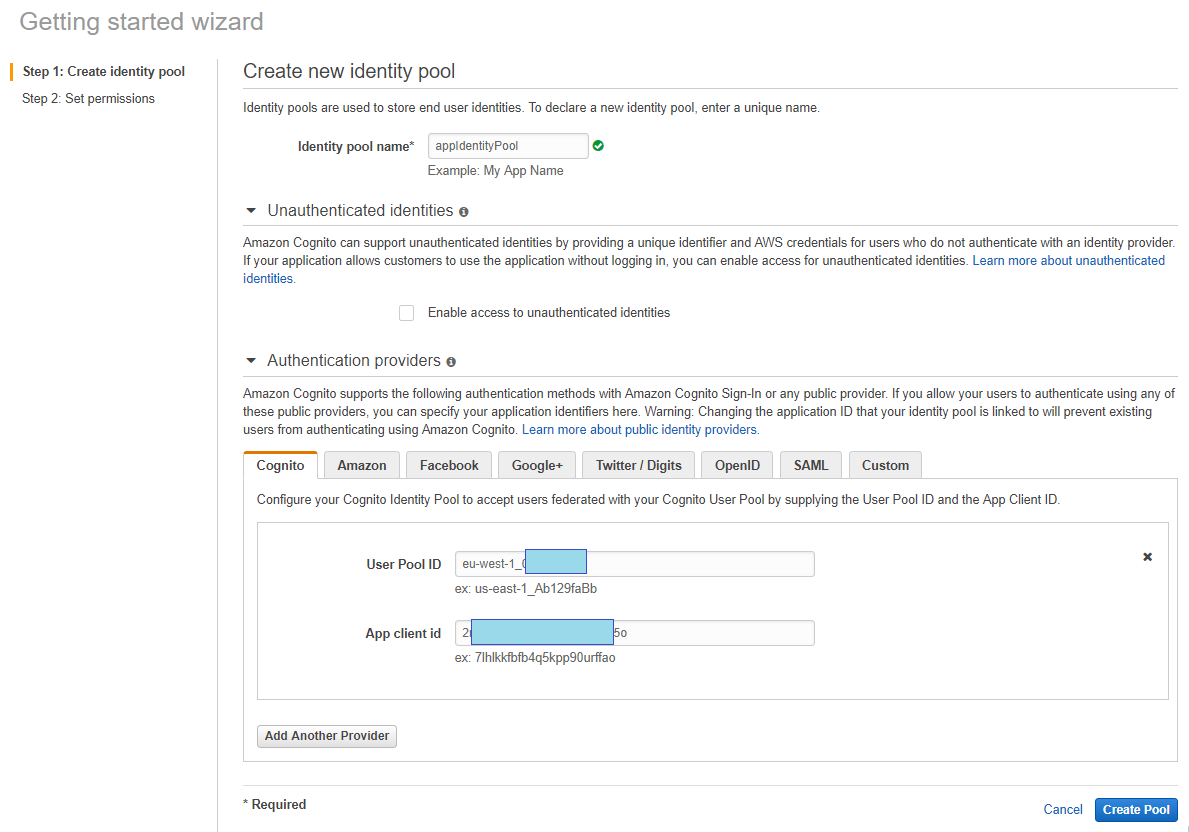Click info icon beside Authentication providers
The width and height of the screenshot is (1189, 832).
click(451, 362)
